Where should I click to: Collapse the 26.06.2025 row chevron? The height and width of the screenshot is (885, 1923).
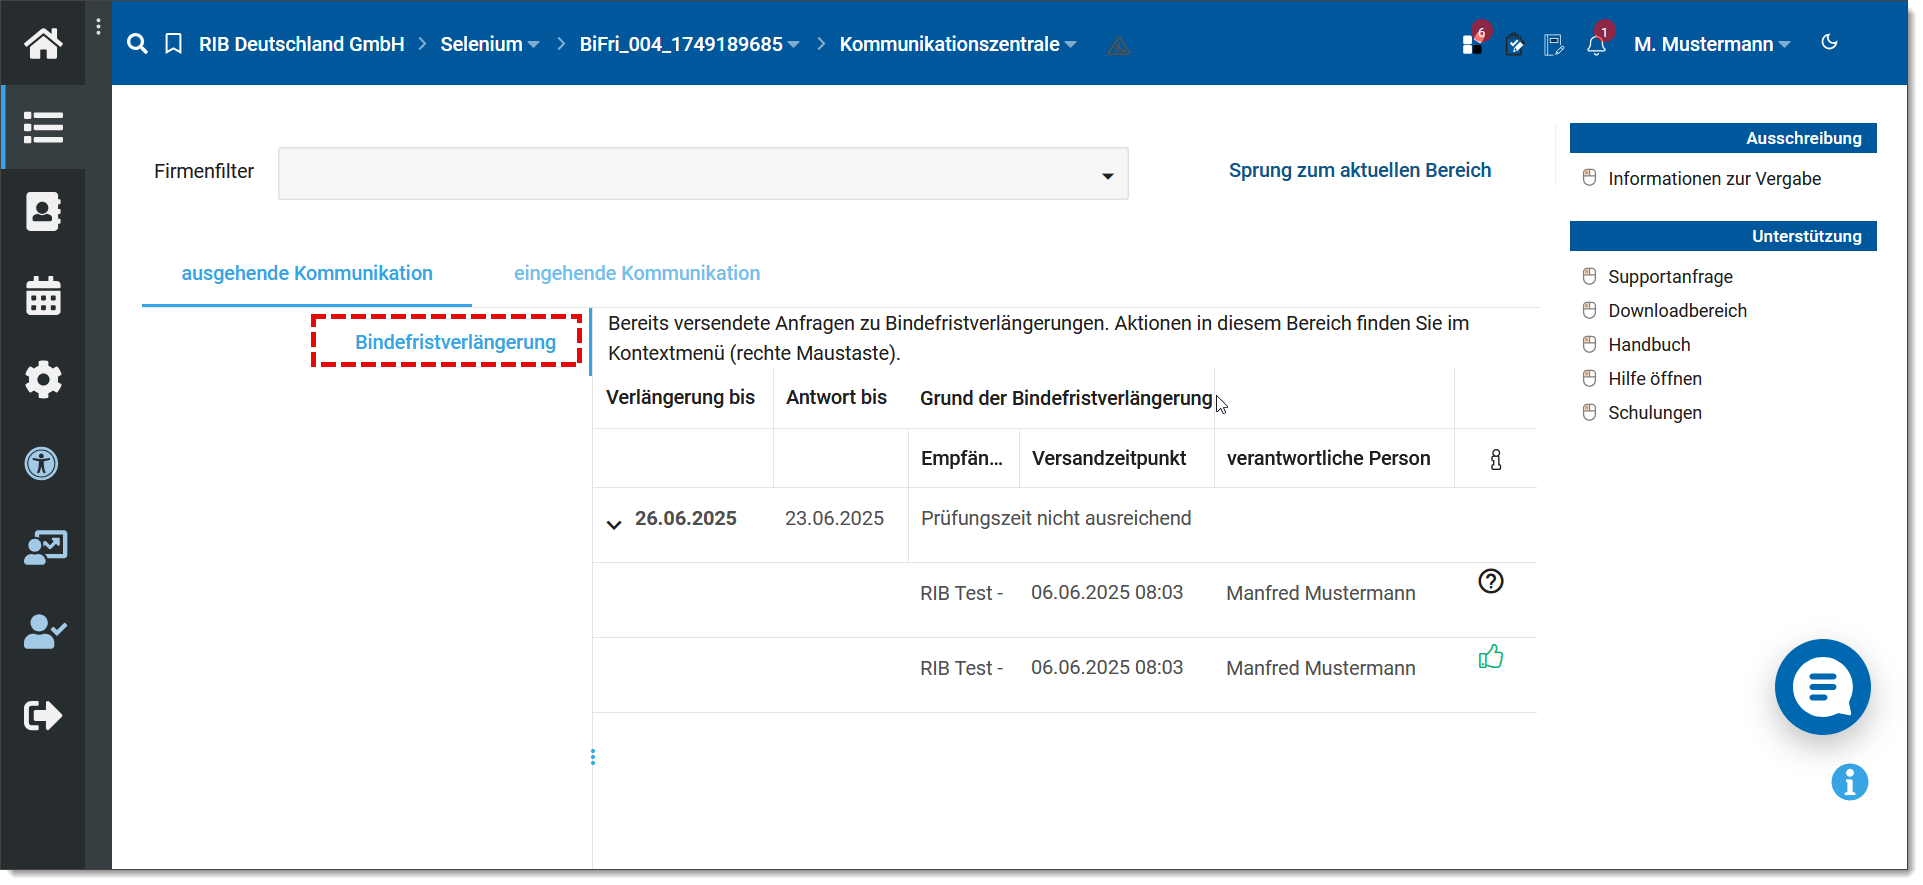pos(614,524)
